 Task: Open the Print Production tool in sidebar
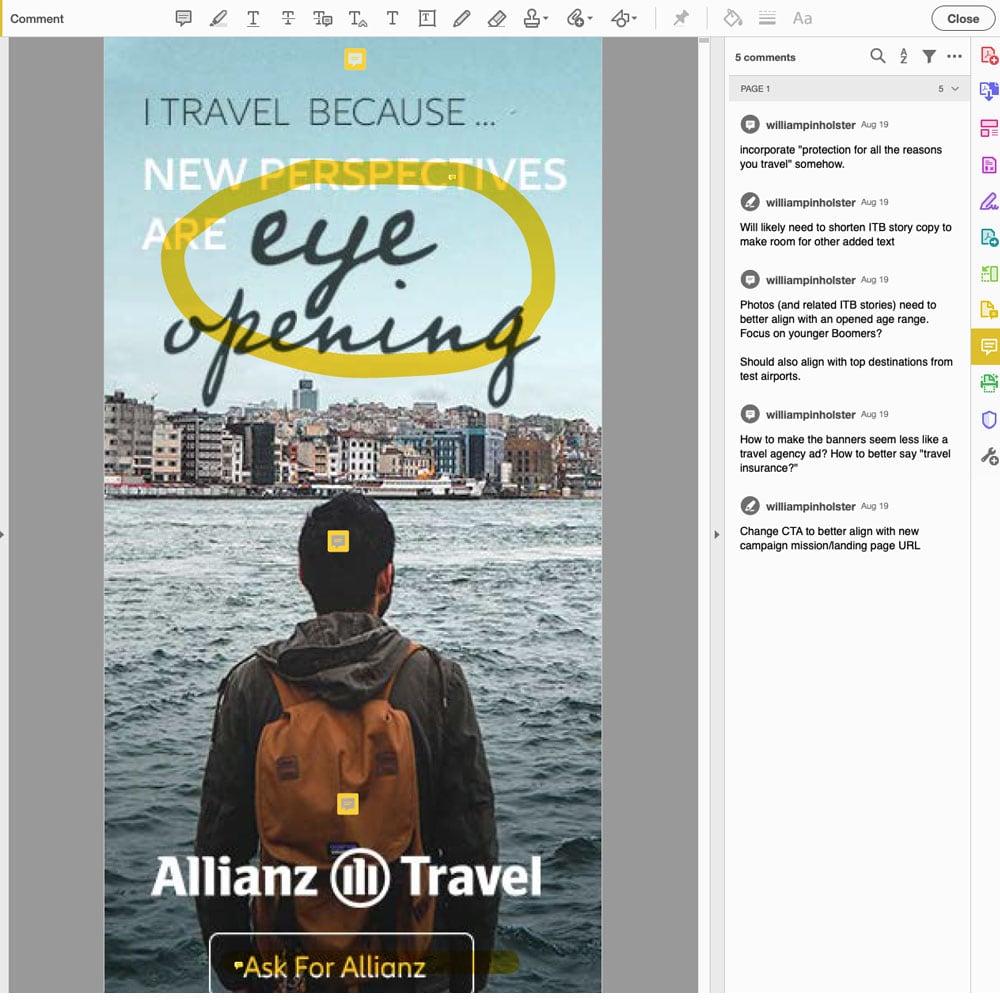tap(989, 383)
